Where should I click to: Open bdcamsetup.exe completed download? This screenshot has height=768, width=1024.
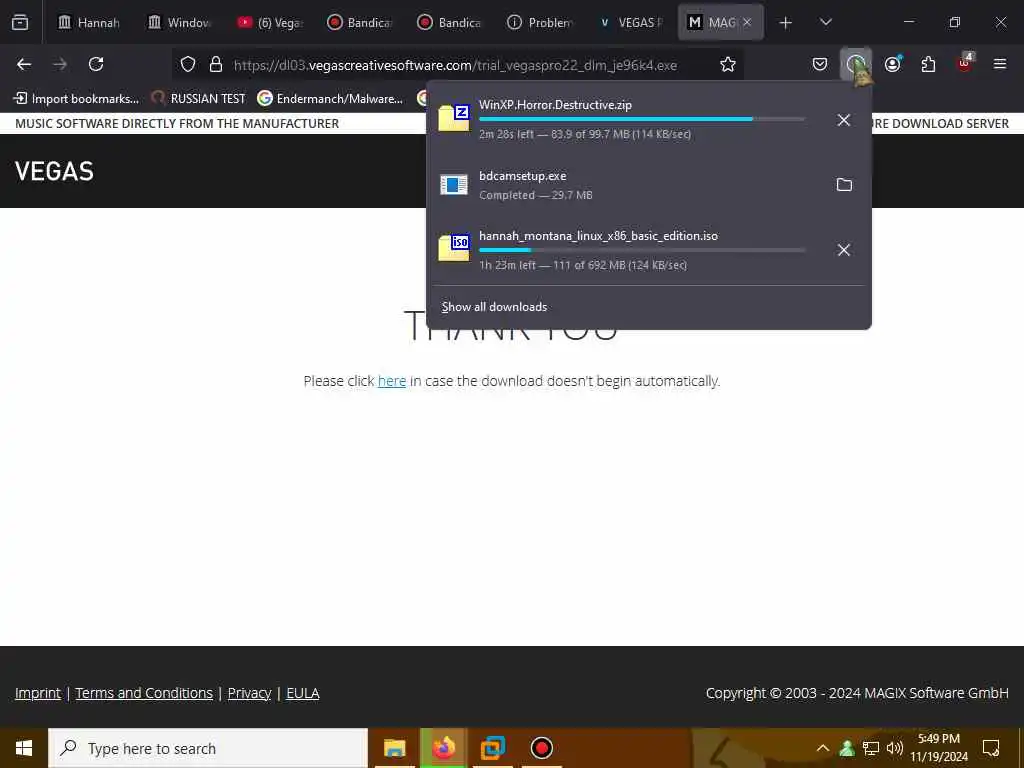tap(627, 185)
